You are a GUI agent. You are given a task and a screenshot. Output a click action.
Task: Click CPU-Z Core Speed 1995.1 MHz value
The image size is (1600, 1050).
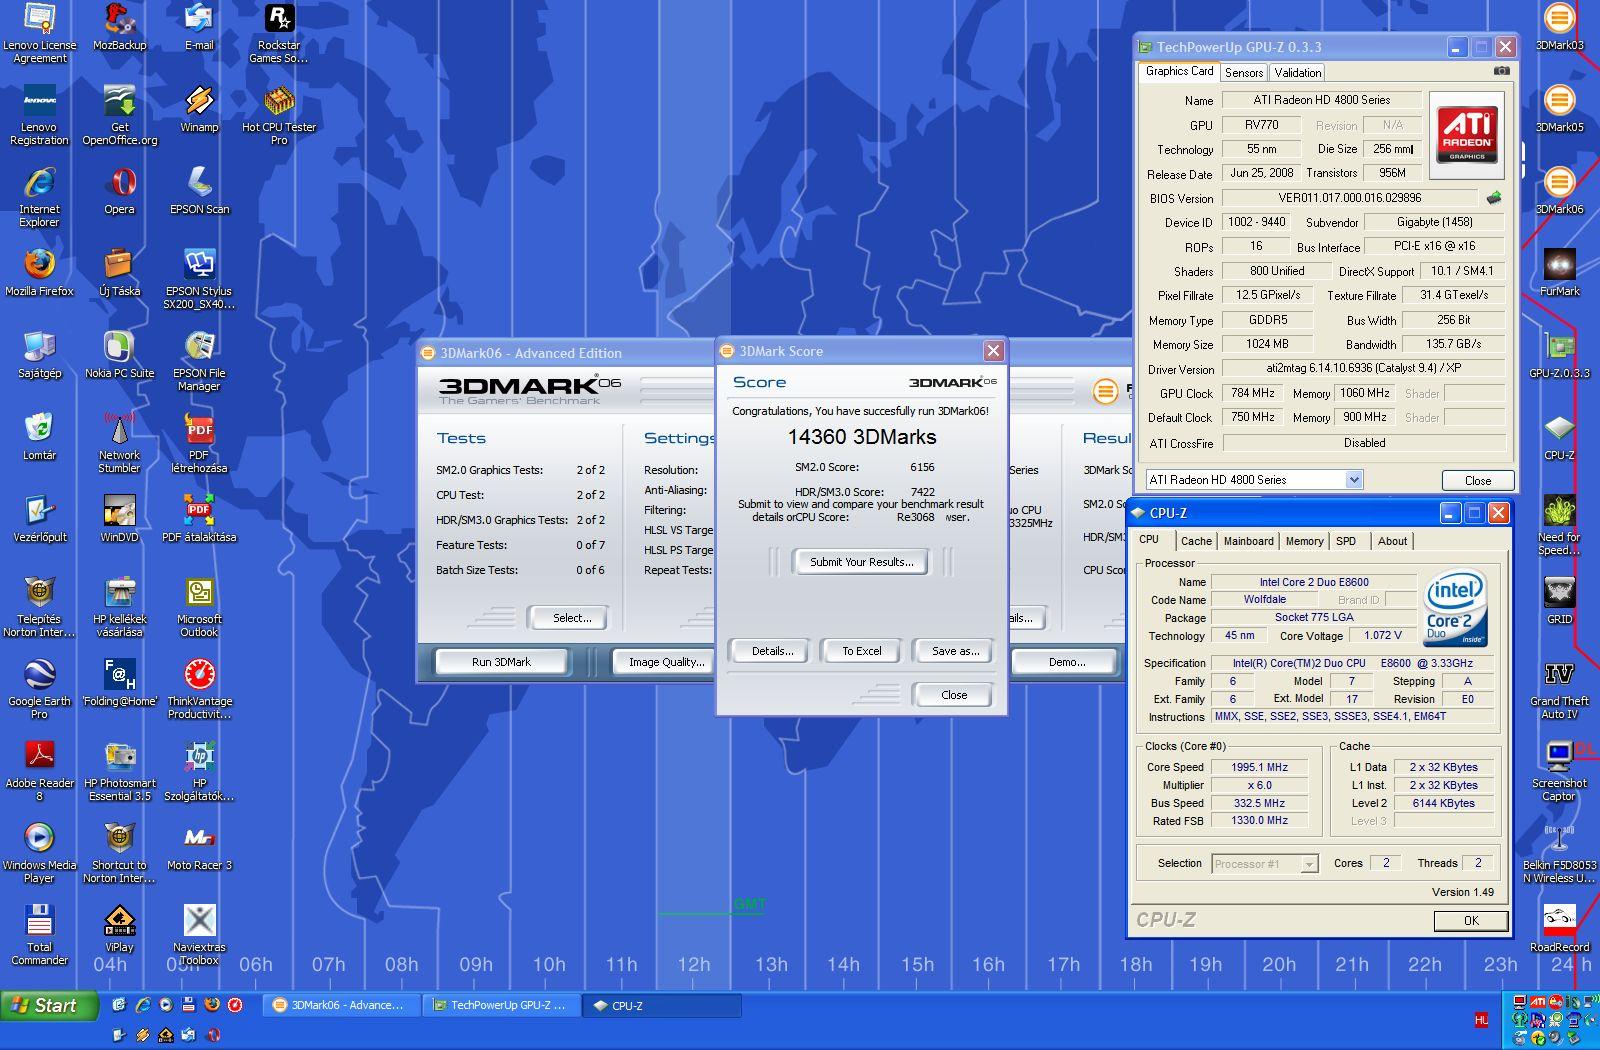pos(1259,767)
